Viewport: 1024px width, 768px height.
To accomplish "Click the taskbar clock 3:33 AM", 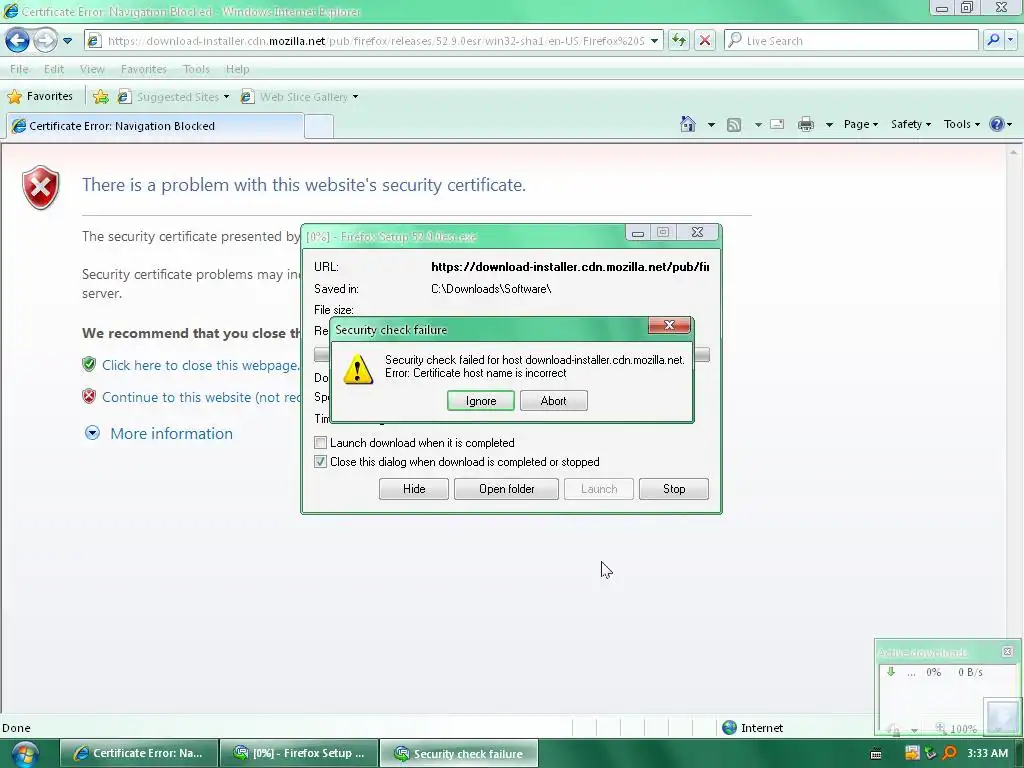I will click(x=987, y=753).
